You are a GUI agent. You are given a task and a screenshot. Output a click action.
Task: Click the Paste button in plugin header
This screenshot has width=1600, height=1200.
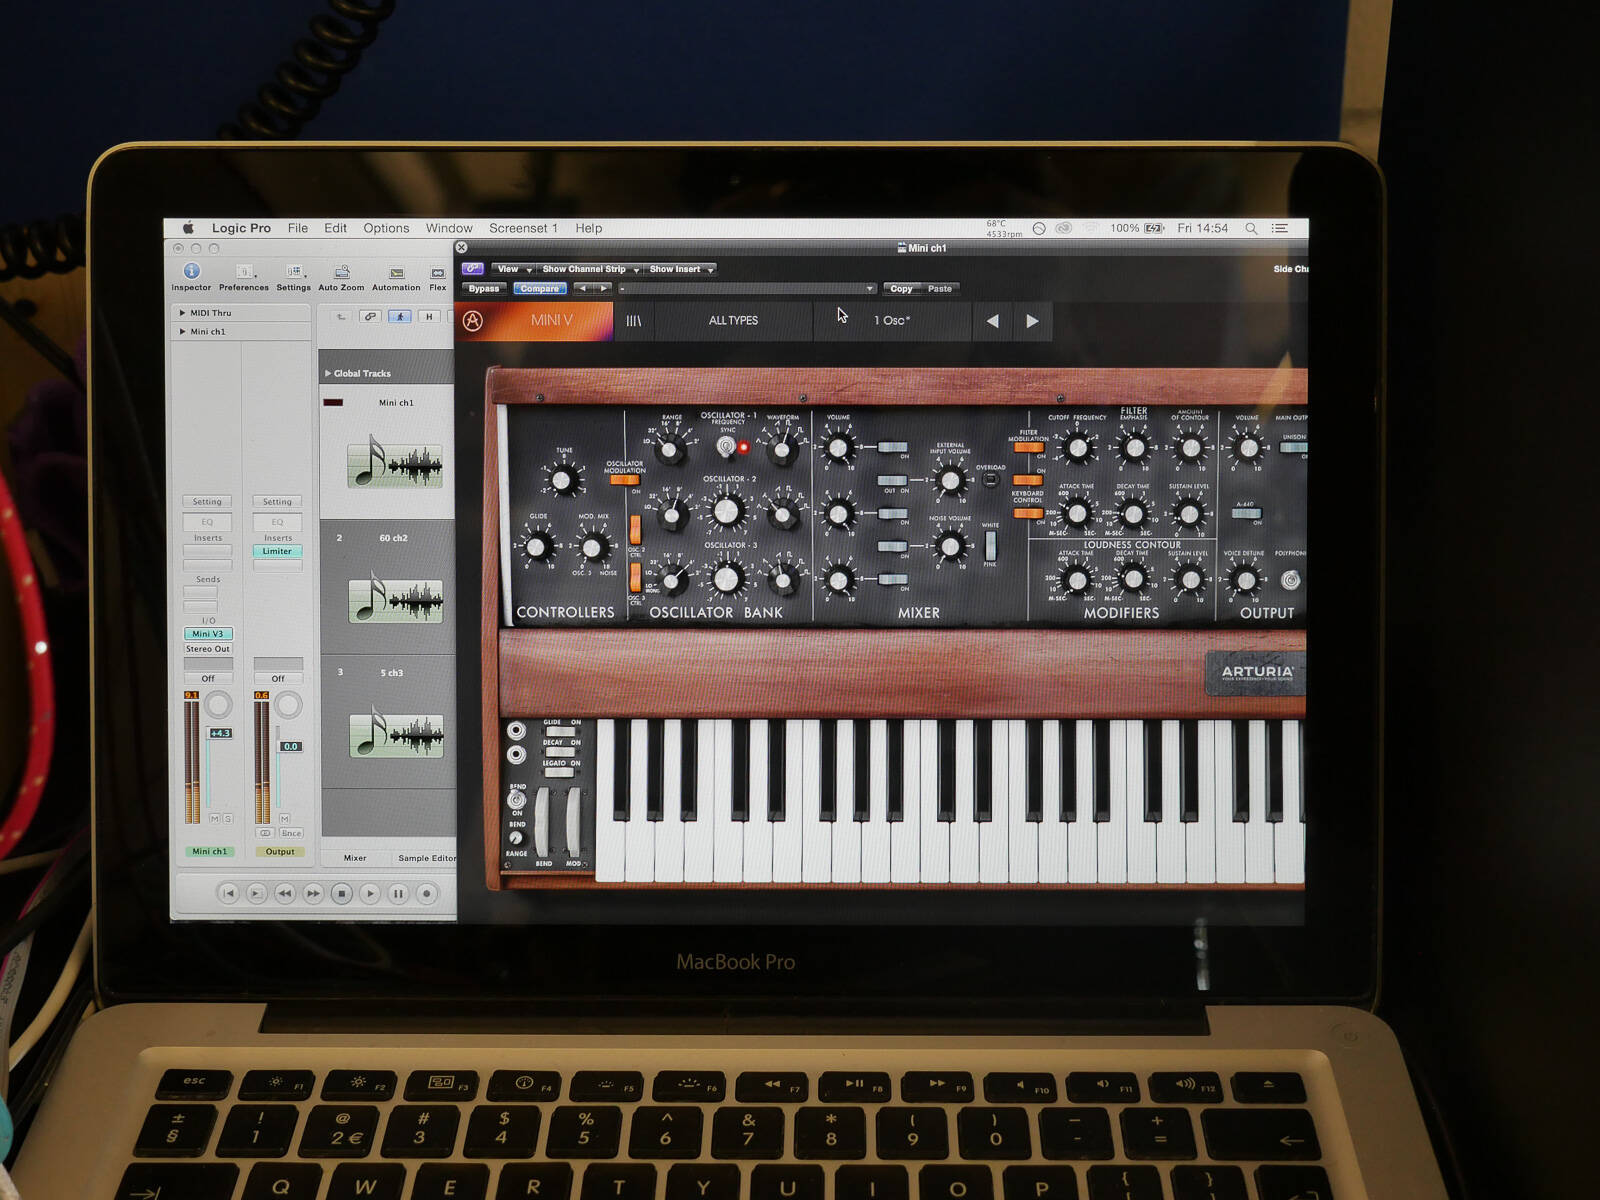[940, 288]
